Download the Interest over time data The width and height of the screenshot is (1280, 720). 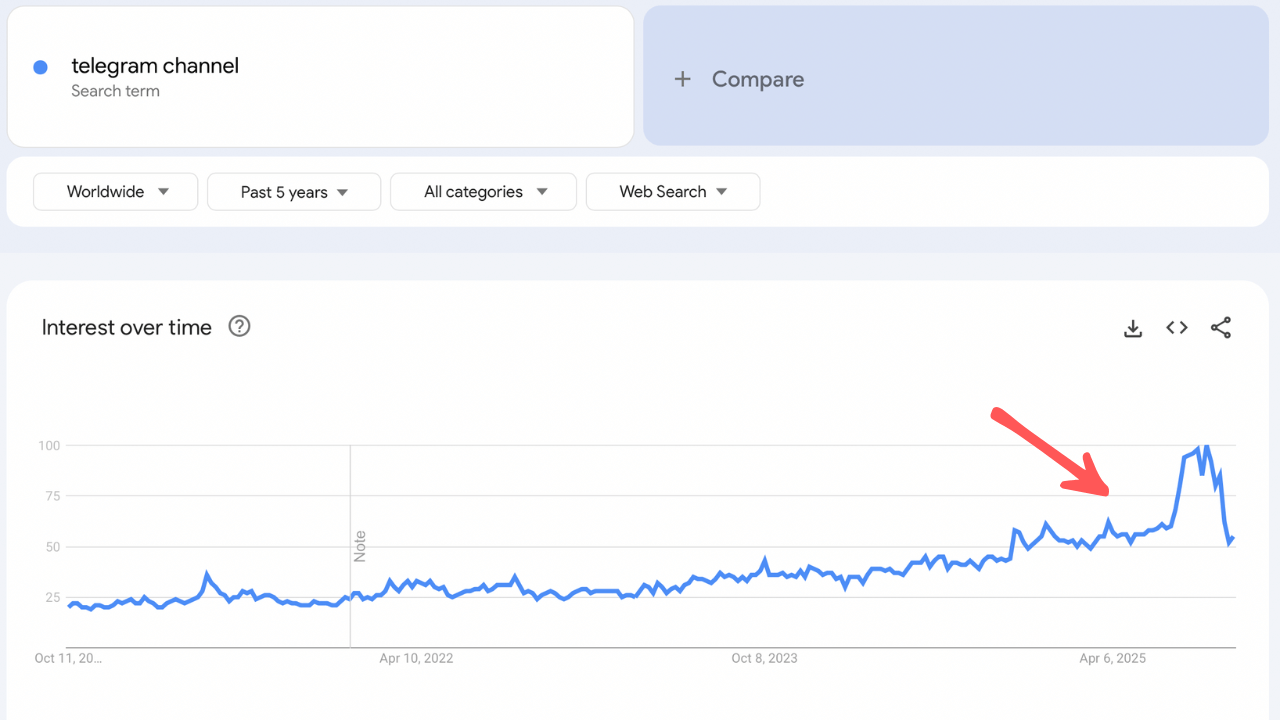pos(1133,328)
